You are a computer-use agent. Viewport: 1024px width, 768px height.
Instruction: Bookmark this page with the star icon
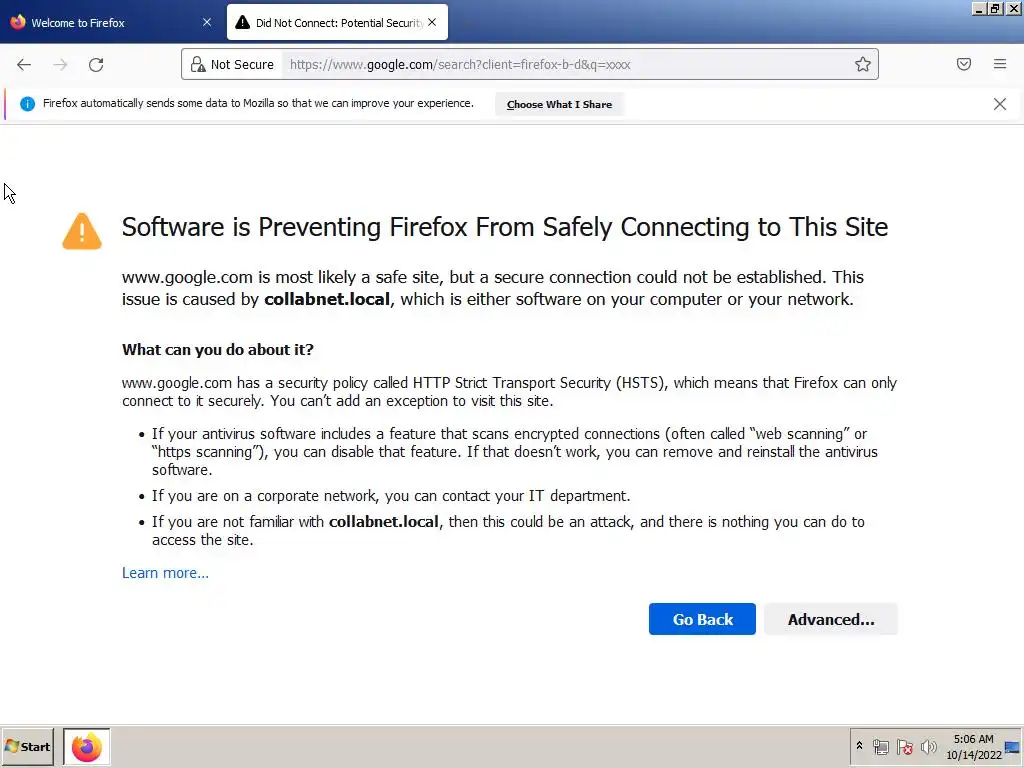(x=863, y=64)
